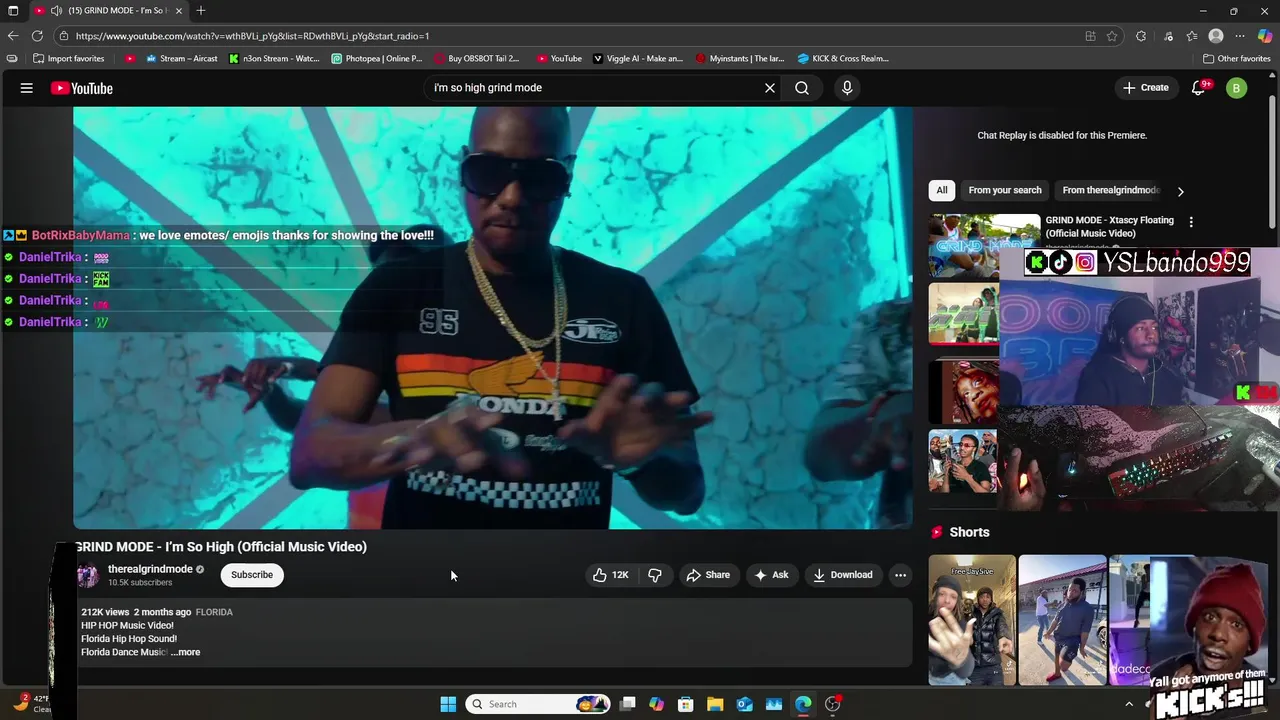Open n3on Stream bookmark
Image resolution: width=1280 pixels, height=720 pixels.
274,58
